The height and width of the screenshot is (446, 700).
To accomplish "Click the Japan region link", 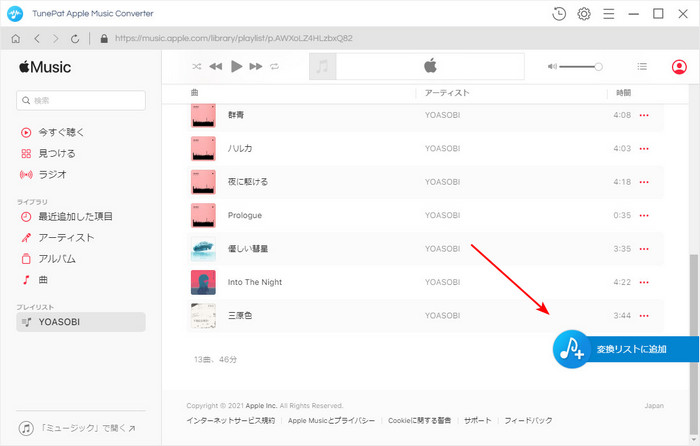I will 654,406.
